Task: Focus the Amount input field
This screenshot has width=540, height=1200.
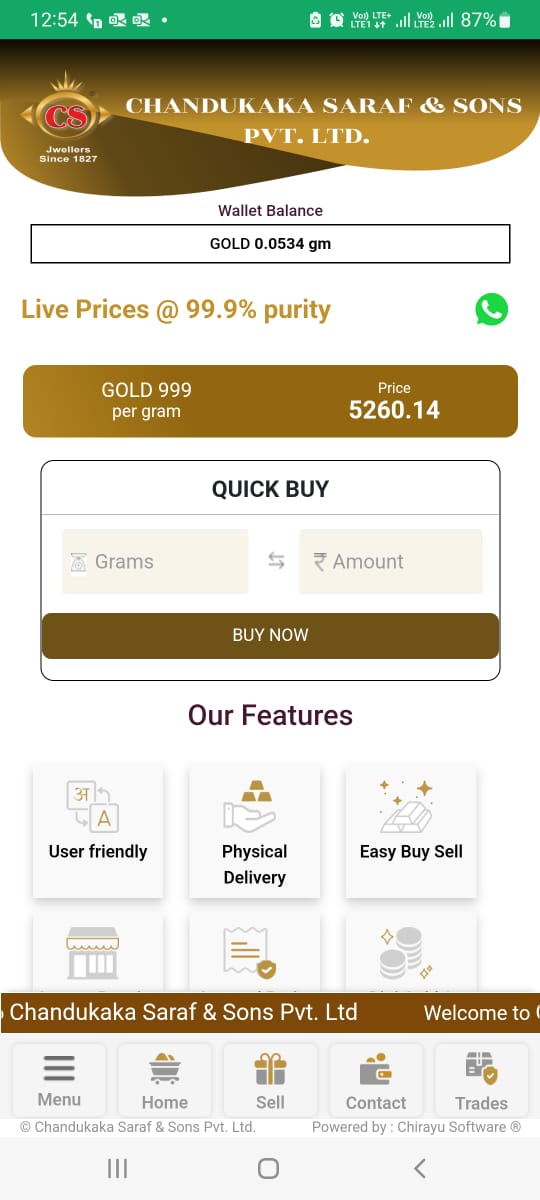Action: tap(391, 561)
